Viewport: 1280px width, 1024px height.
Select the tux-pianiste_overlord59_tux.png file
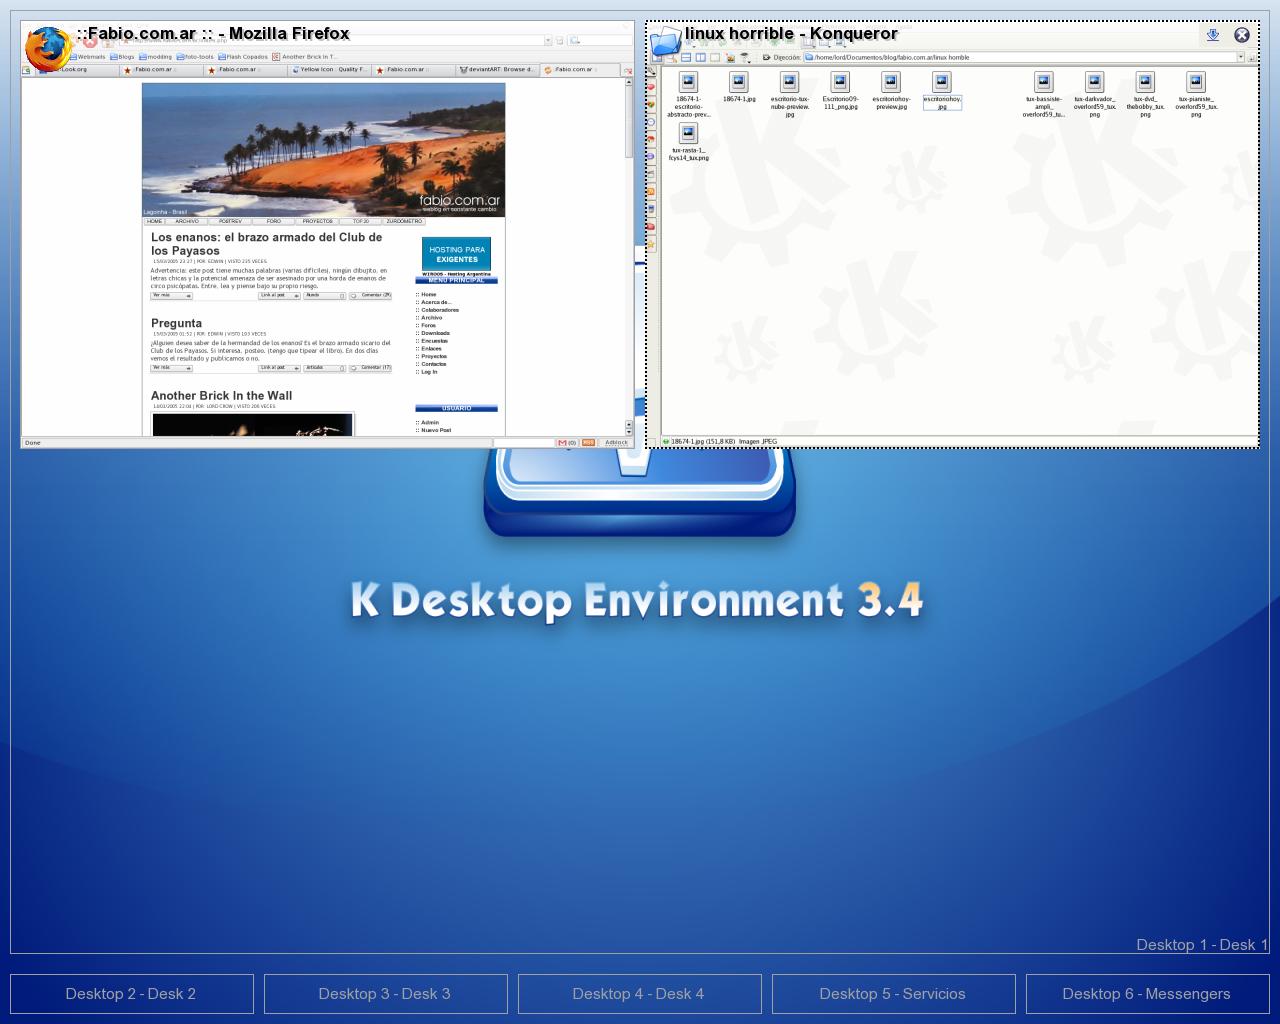(x=1196, y=84)
